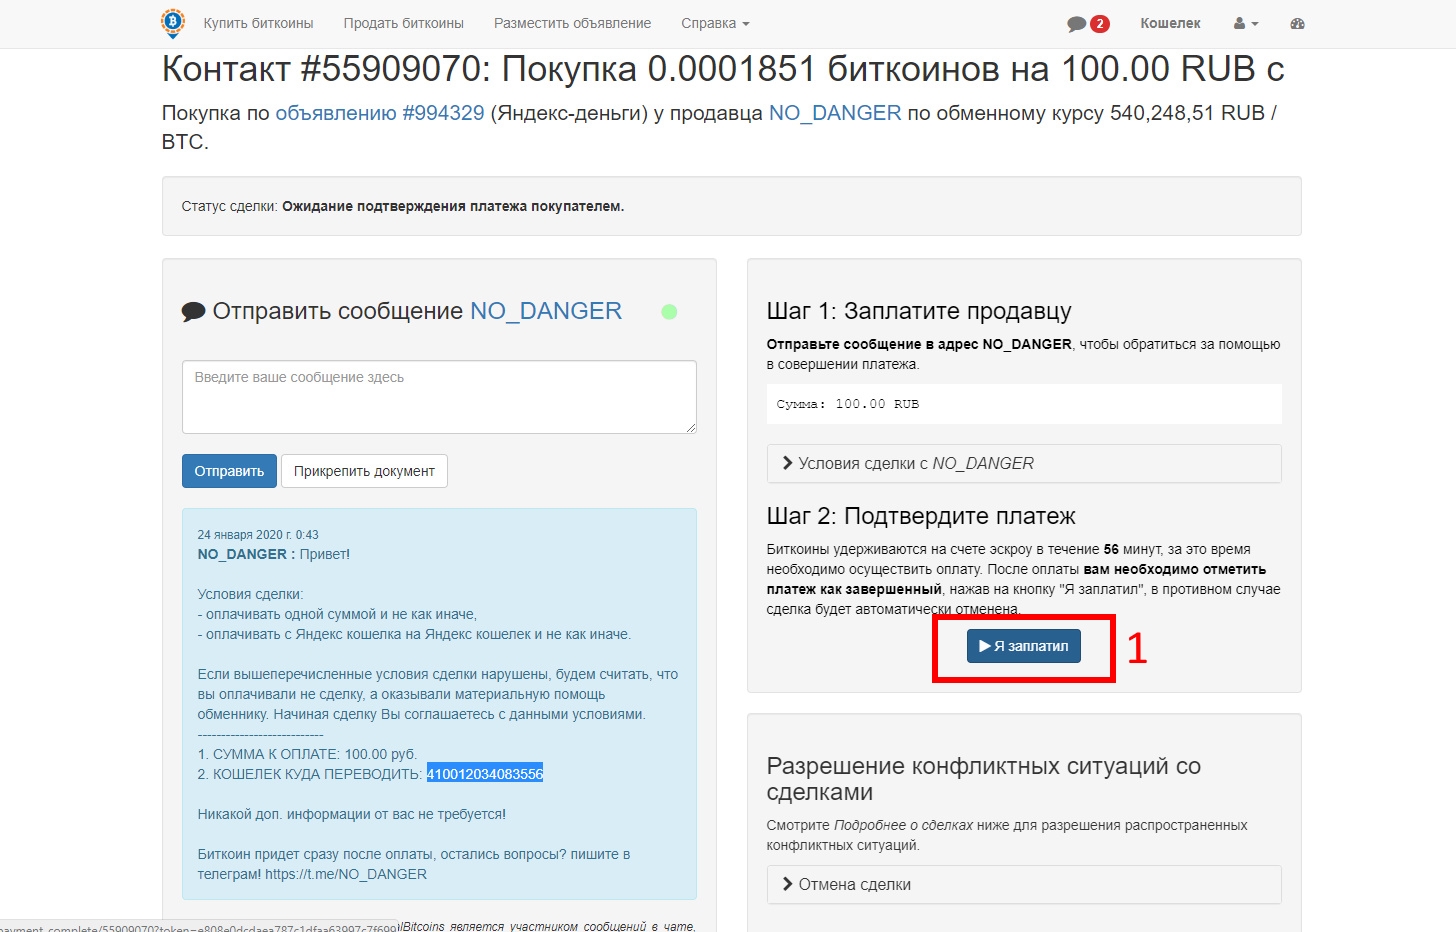This screenshot has height=932, width=1456.
Task: Click the green online status dot
Action: (x=669, y=312)
